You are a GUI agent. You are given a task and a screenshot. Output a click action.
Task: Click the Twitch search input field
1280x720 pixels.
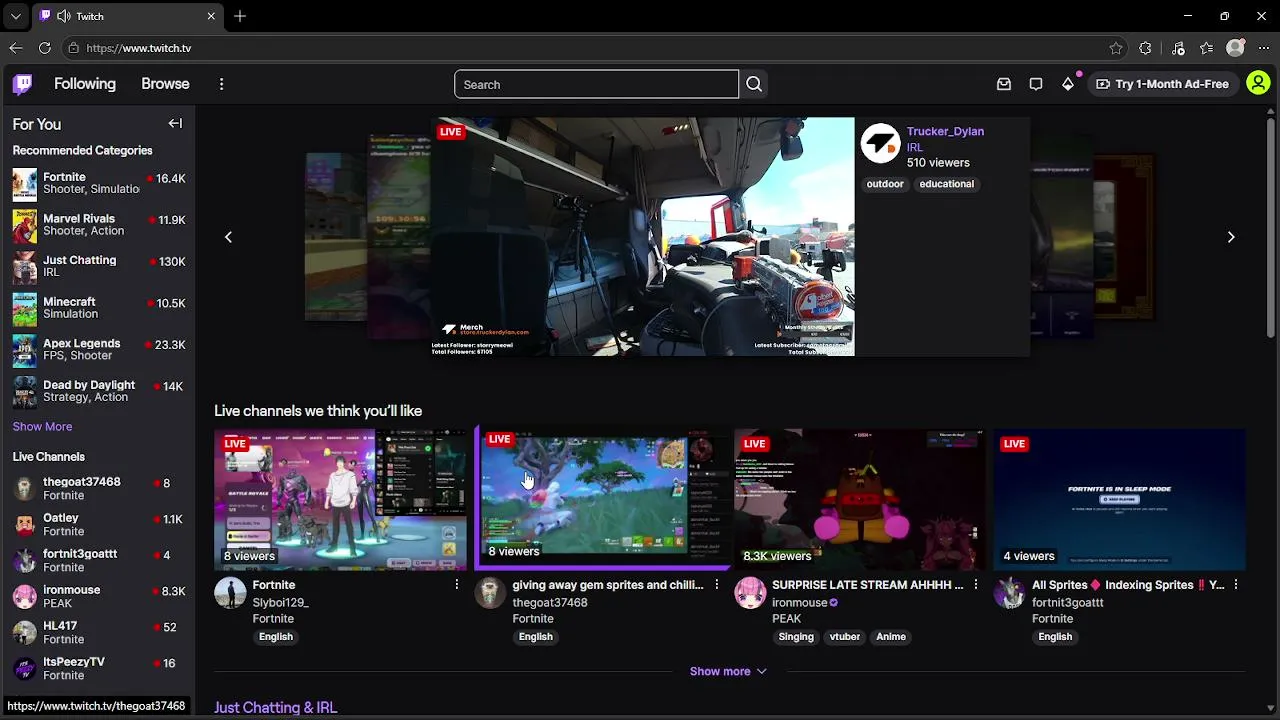[596, 84]
